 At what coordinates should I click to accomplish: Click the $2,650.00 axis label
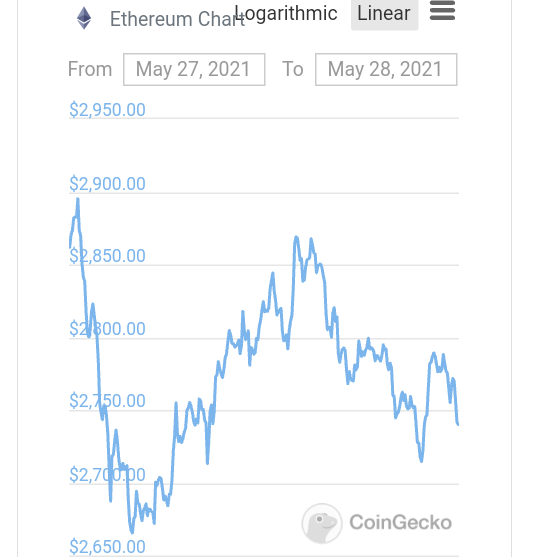click(x=107, y=547)
